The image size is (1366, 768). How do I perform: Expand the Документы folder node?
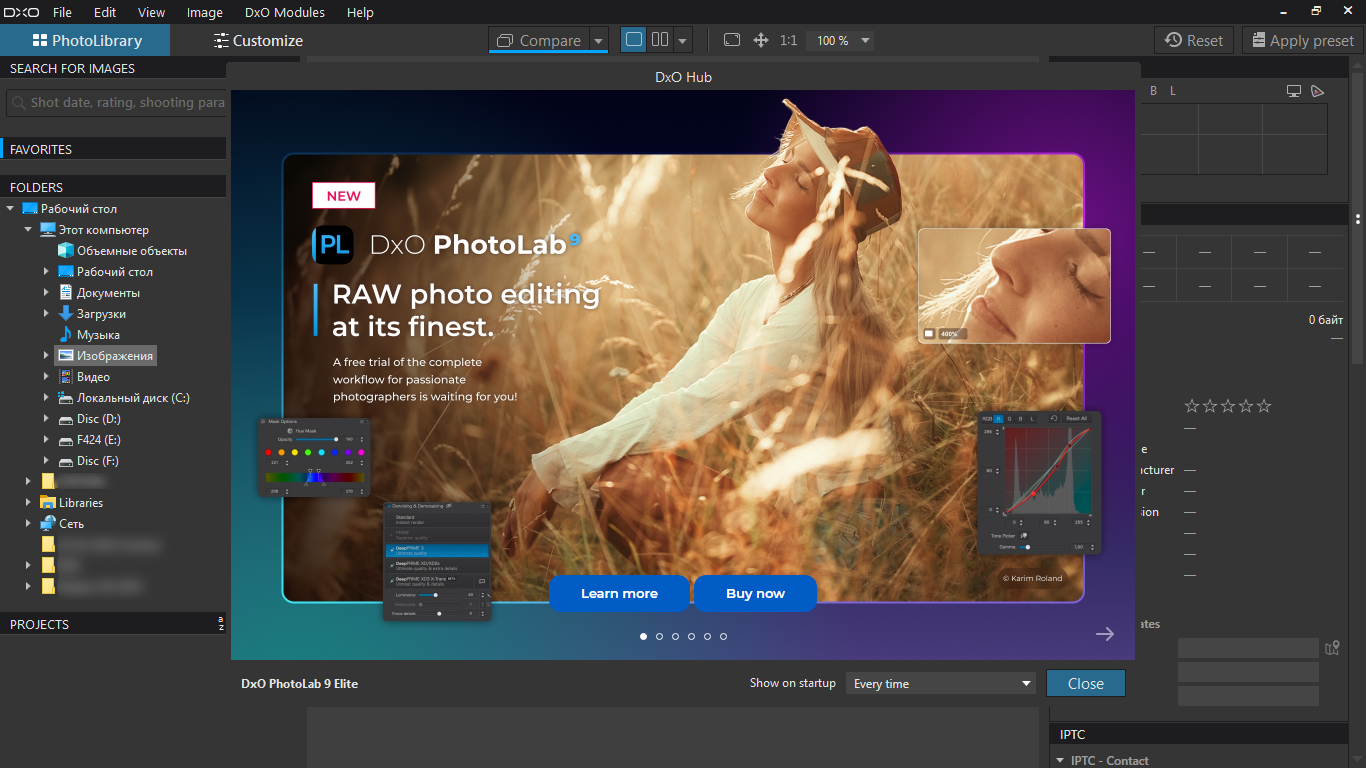click(46, 292)
